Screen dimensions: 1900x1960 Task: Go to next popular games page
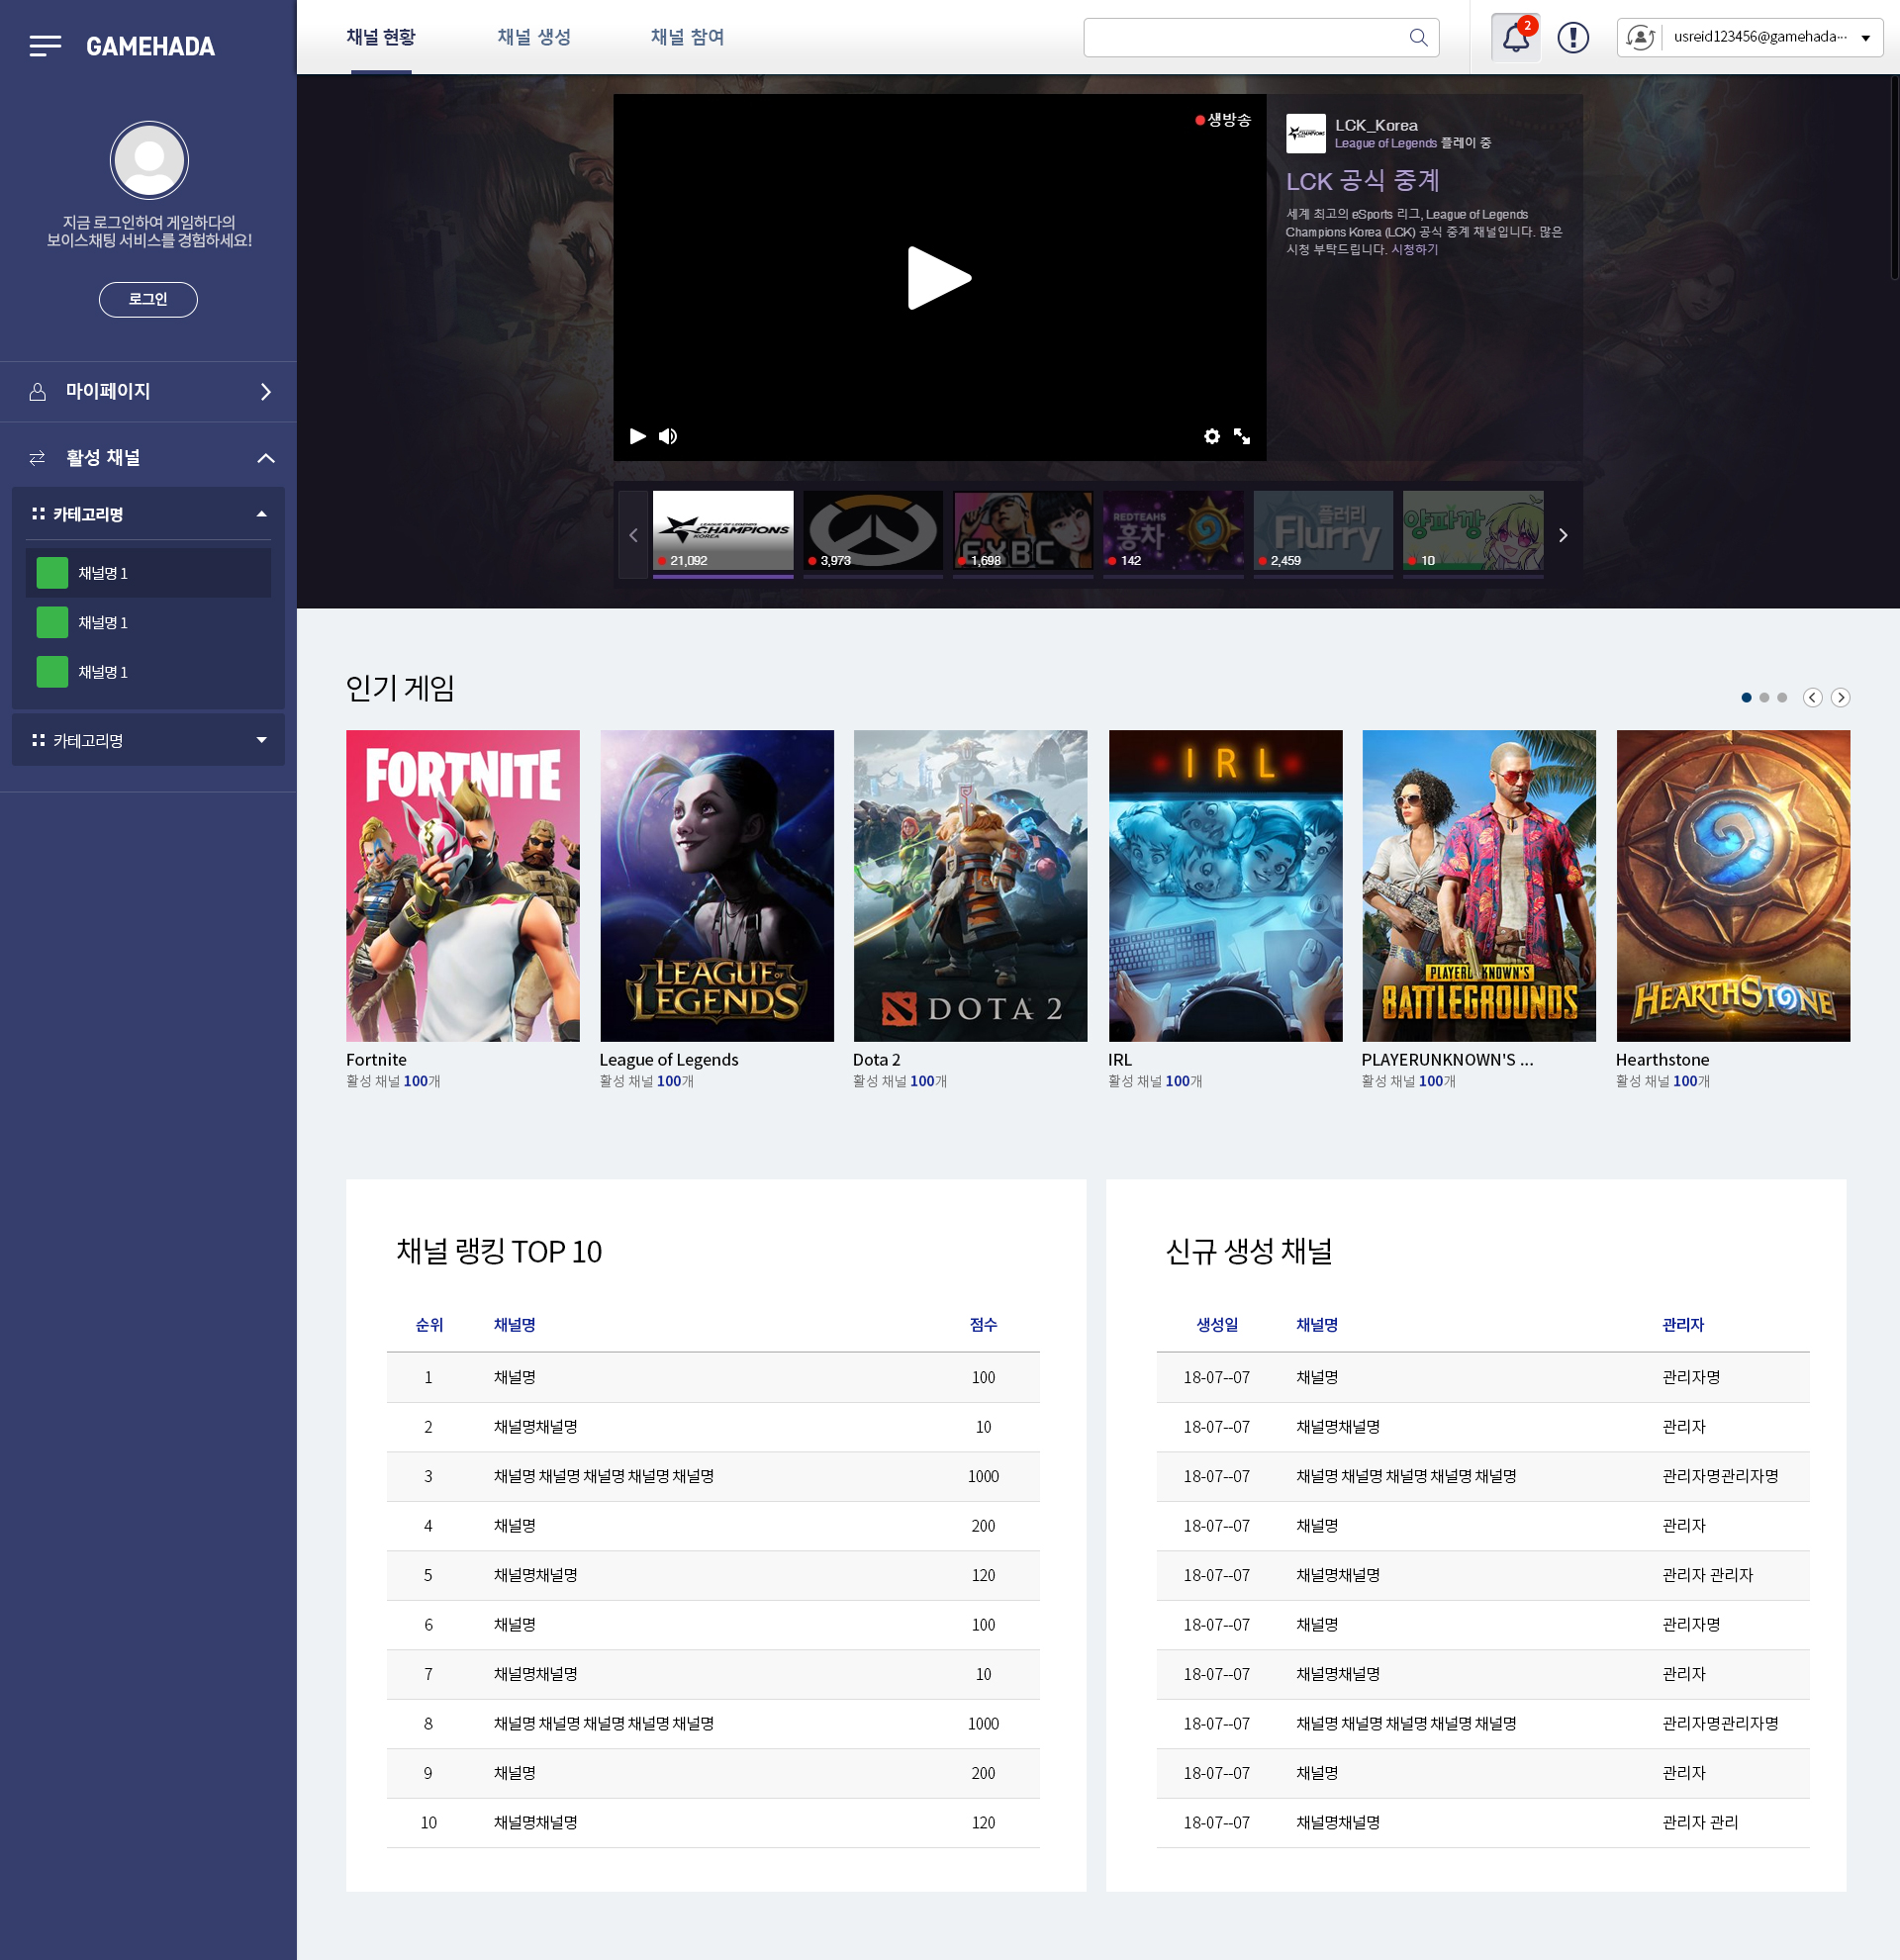pos(1841,697)
